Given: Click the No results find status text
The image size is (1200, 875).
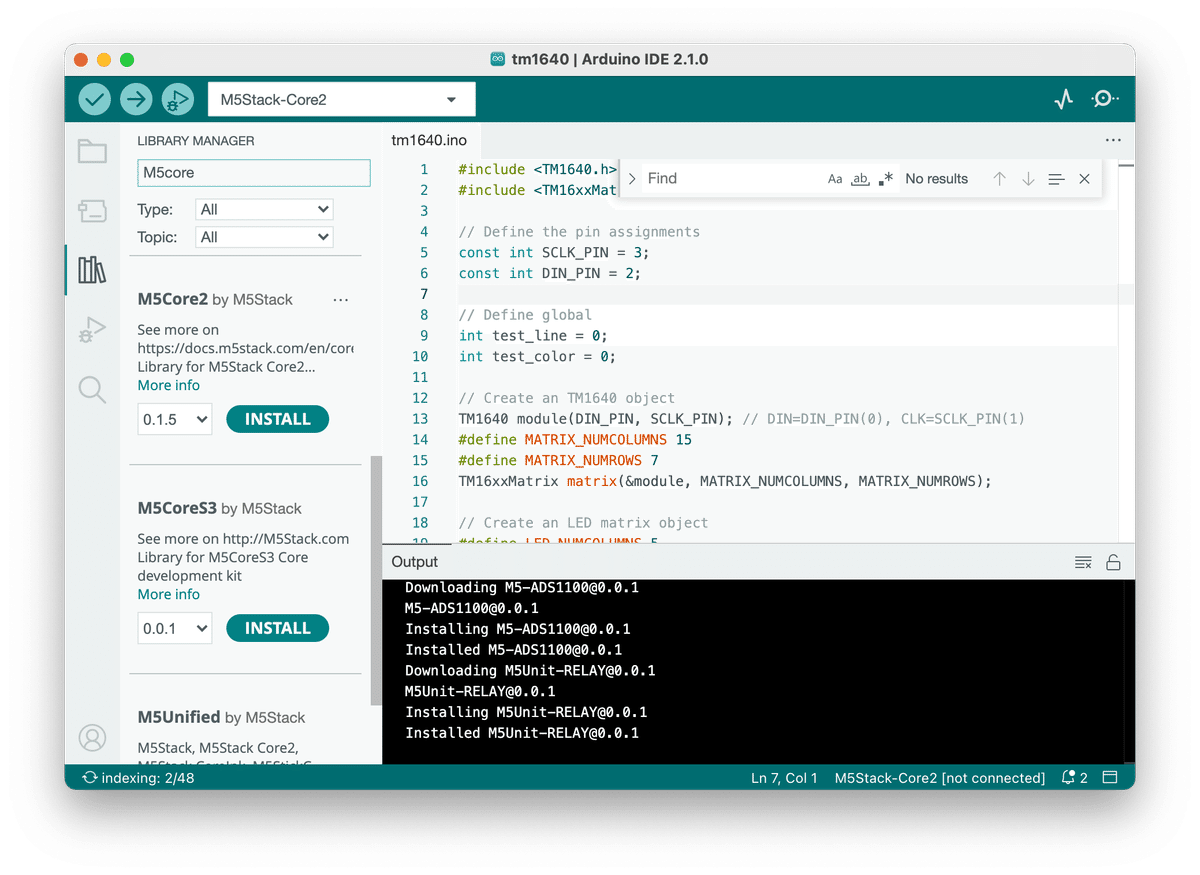Looking at the screenshot, I should point(937,179).
